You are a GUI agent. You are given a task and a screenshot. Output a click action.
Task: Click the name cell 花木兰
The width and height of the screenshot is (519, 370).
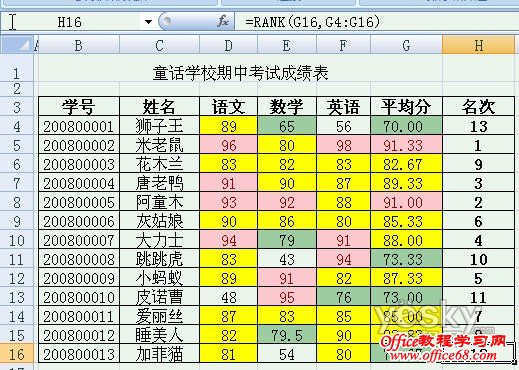(159, 164)
